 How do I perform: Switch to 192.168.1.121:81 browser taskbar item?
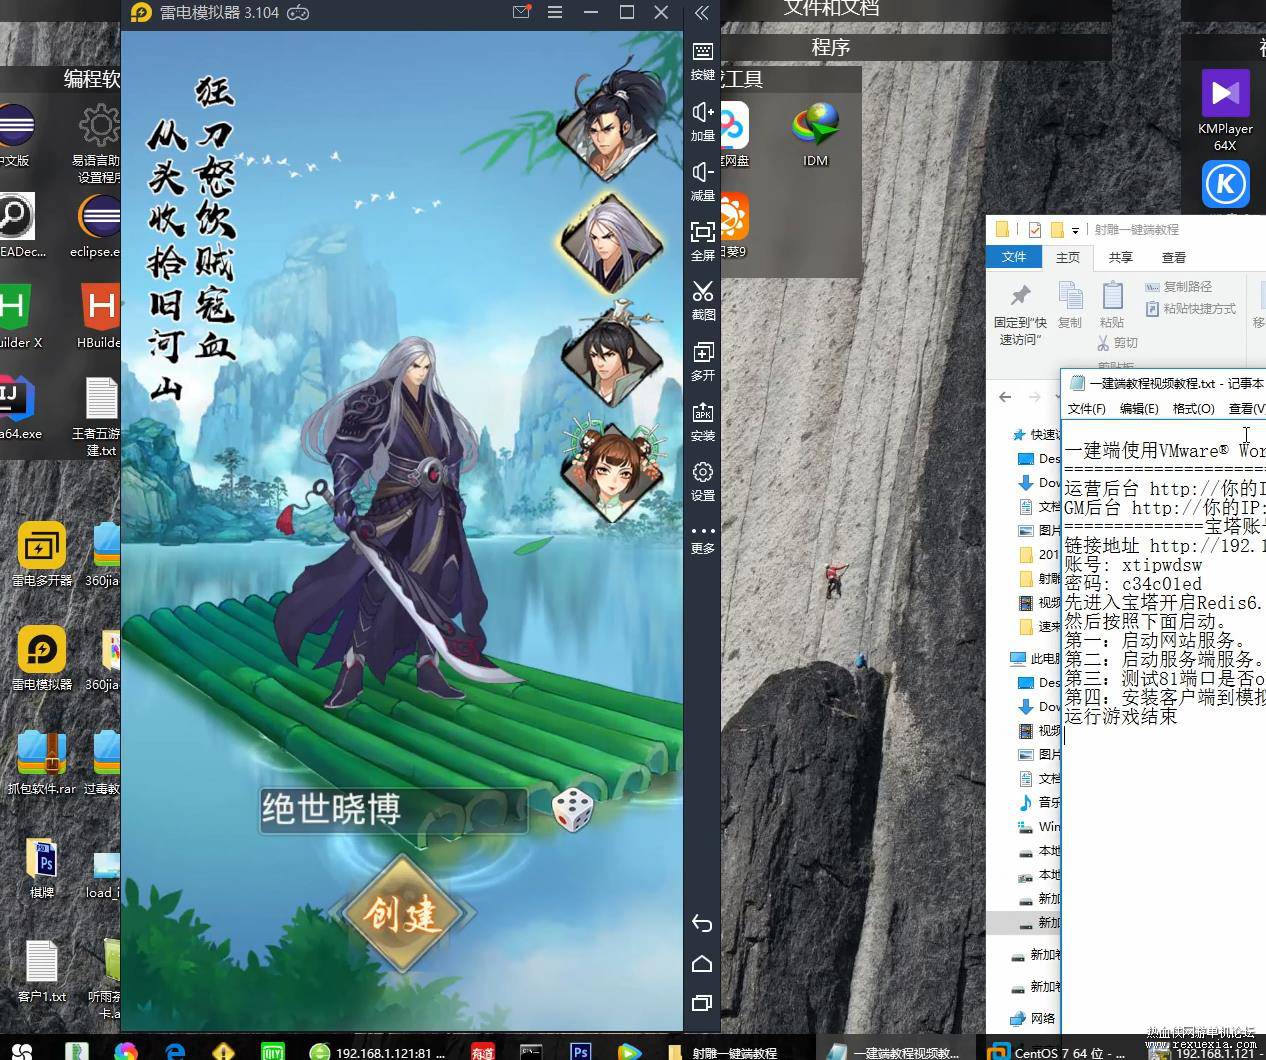click(x=376, y=1052)
